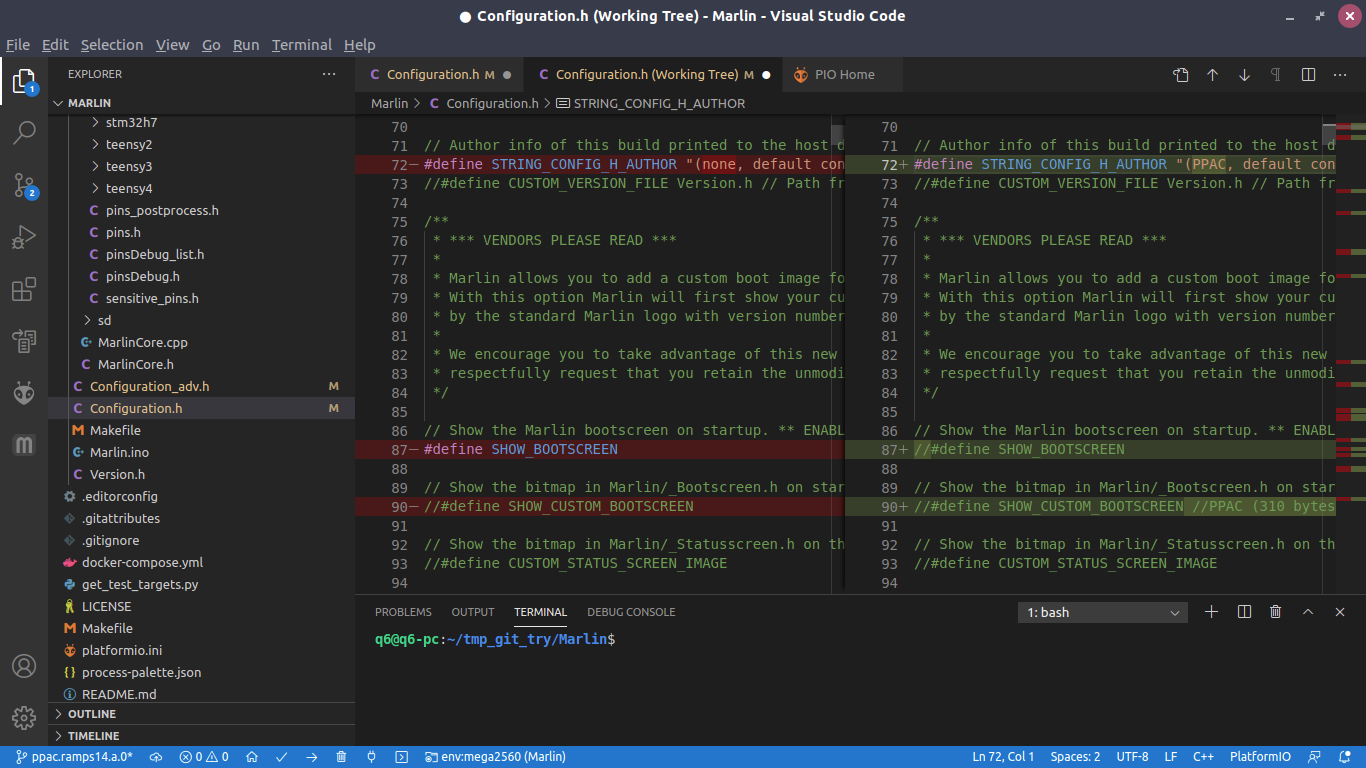Click the Open File icon in editor toolbar
This screenshot has height=768, width=1366.
(1181, 75)
